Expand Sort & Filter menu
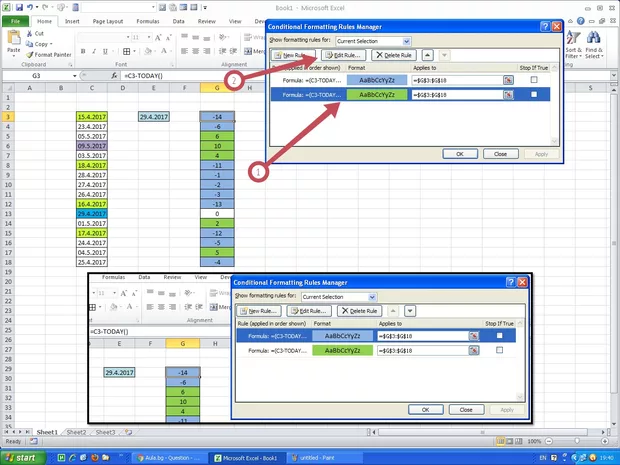620x465 pixels. point(573,44)
